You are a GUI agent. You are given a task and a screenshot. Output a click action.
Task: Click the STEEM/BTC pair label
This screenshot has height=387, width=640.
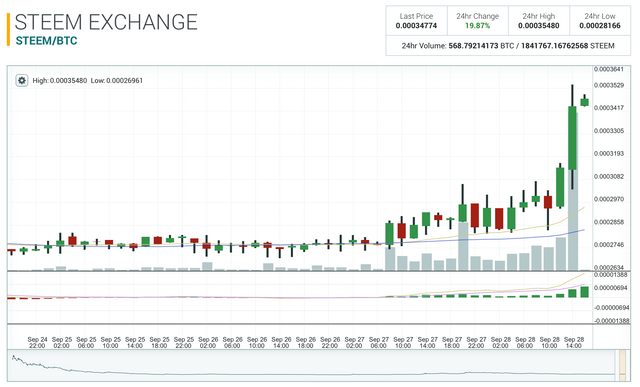coord(46,41)
